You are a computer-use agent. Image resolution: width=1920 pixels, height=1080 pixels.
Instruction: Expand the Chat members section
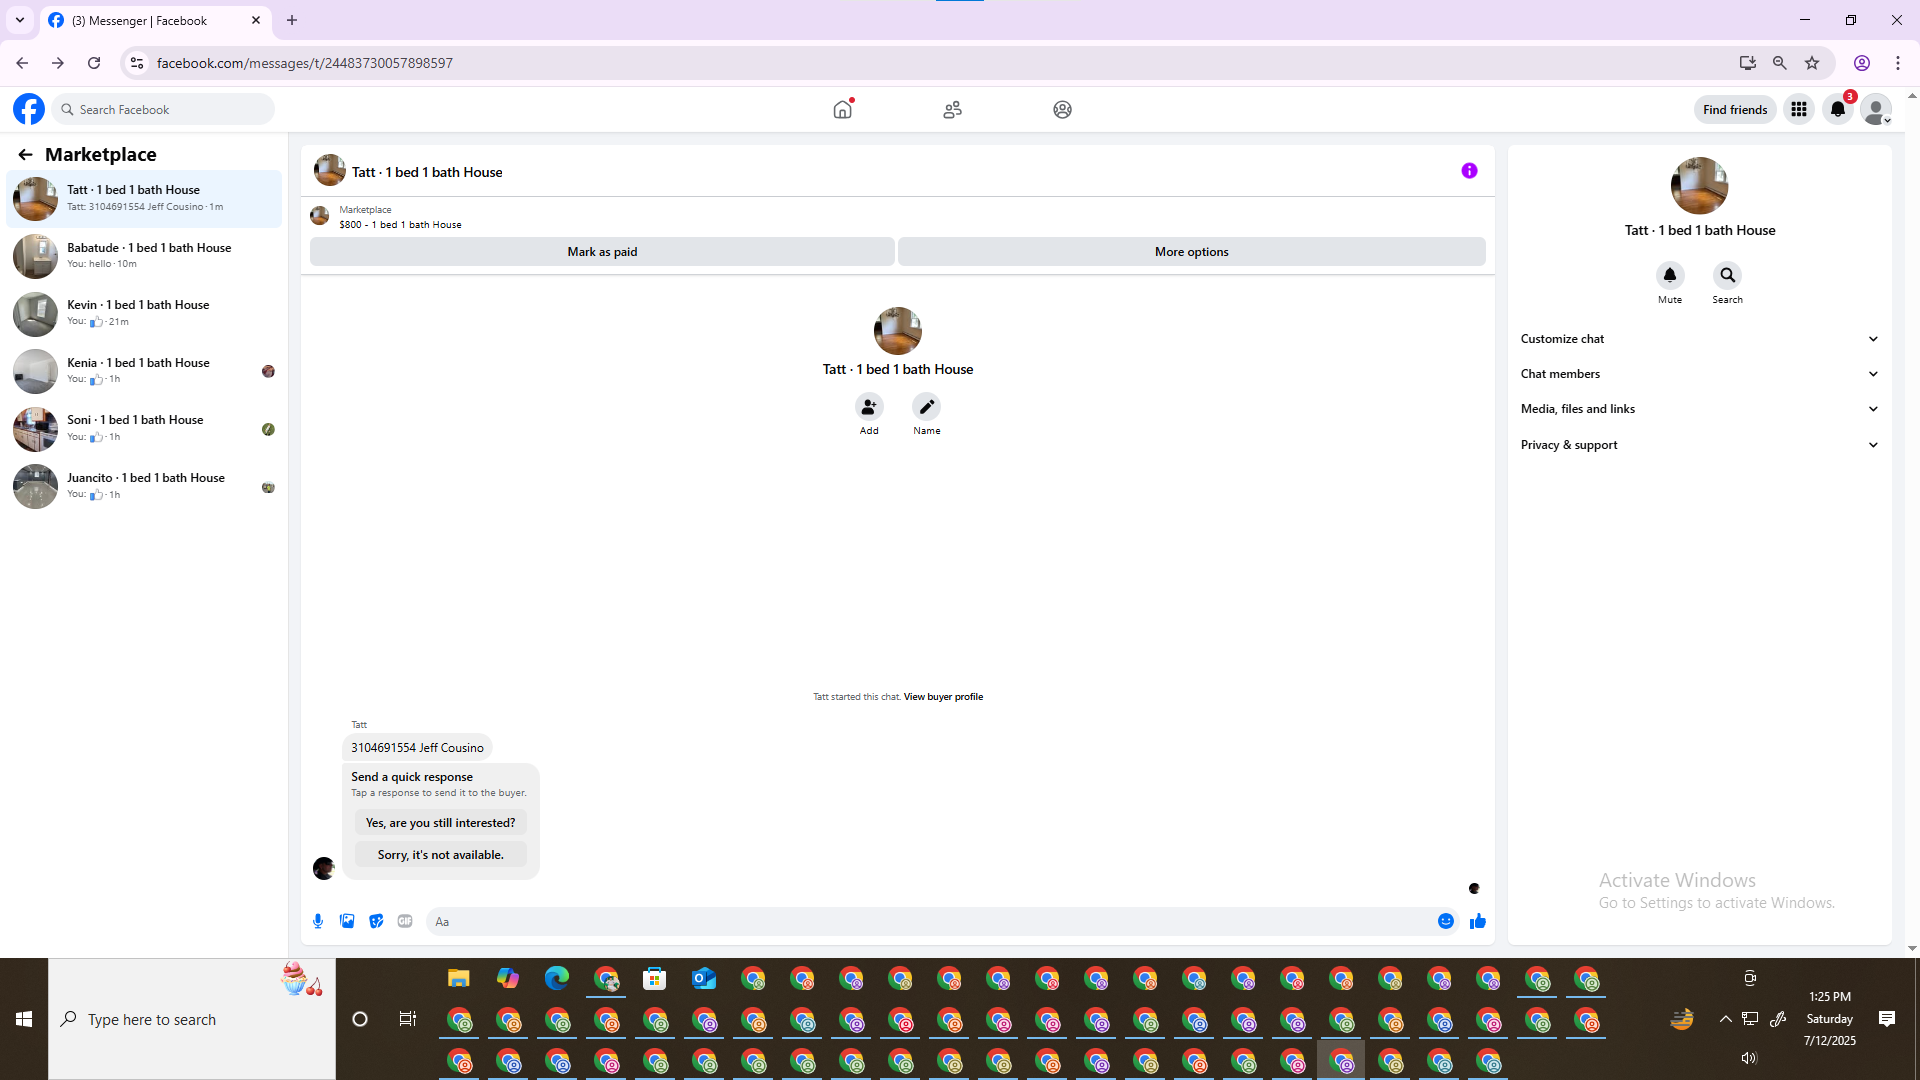point(1699,374)
